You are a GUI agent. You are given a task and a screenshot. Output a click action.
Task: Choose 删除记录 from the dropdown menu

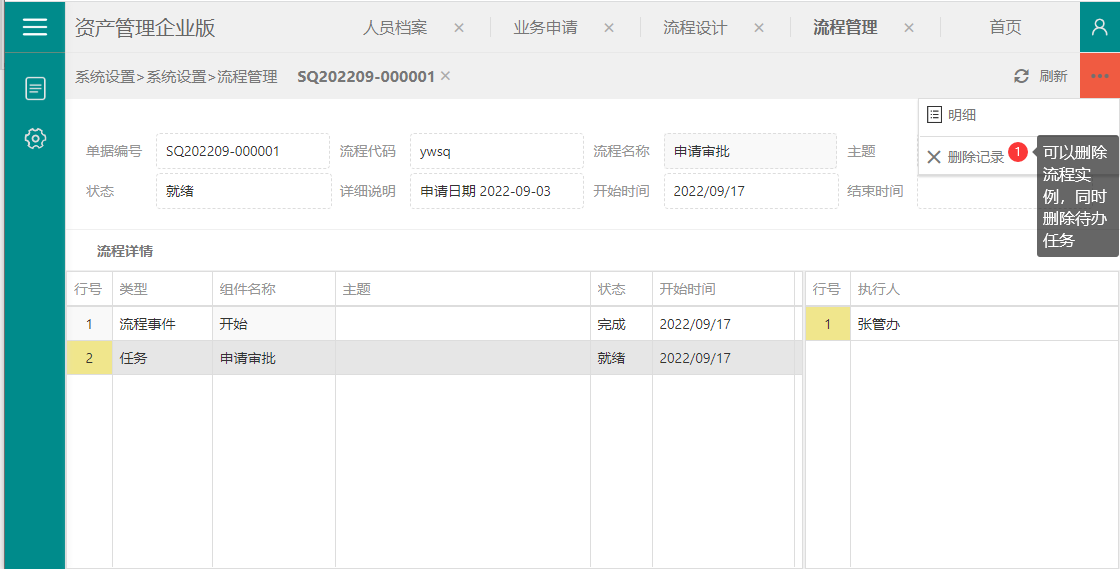click(975, 157)
